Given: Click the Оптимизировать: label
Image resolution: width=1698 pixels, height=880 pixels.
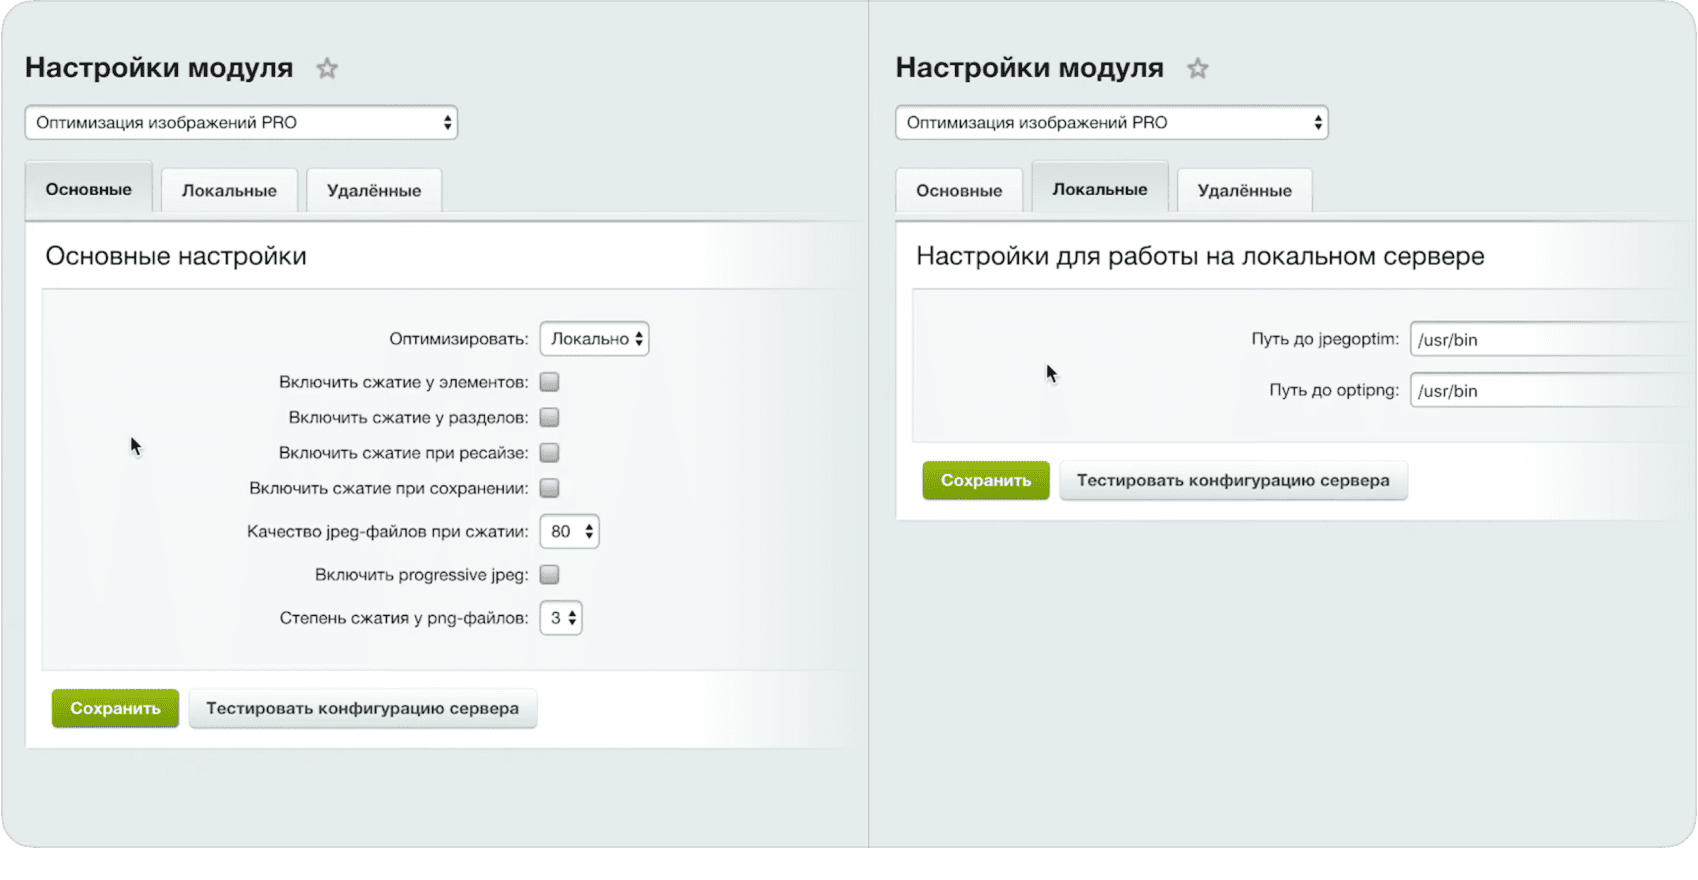Looking at the screenshot, I should [459, 339].
